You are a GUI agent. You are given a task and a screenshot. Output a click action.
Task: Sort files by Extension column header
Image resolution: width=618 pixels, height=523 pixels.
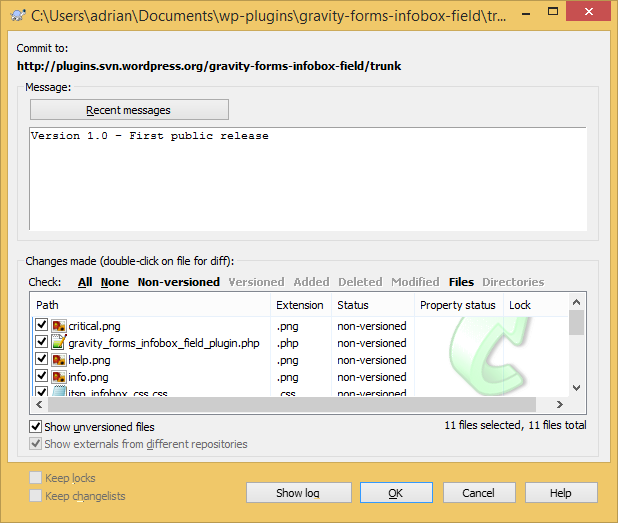coord(300,305)
